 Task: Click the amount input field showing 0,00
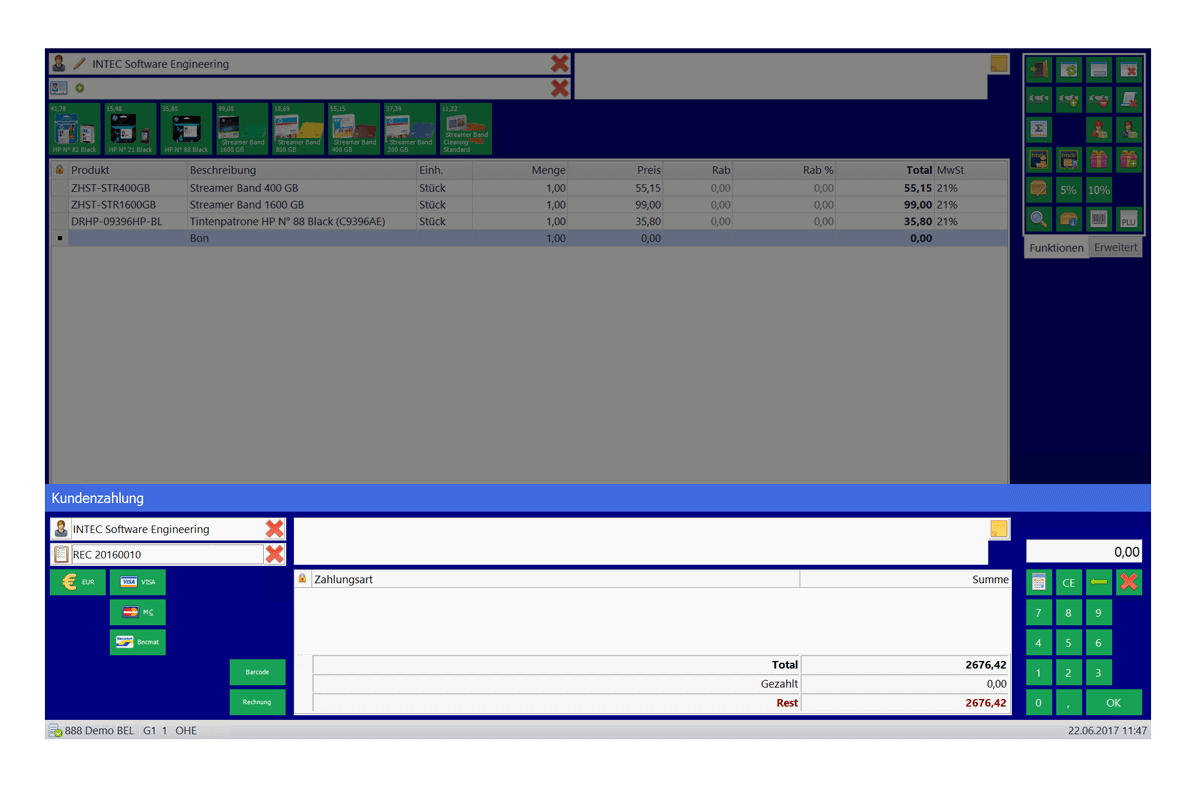click(1083, 552)
